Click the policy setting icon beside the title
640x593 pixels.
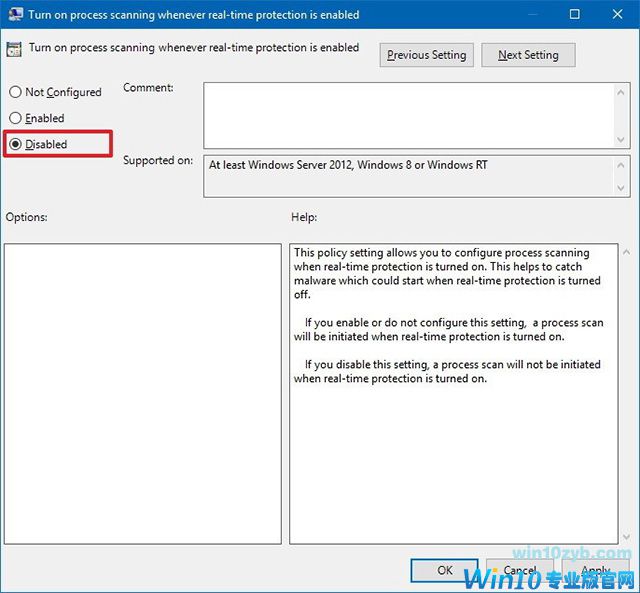[14, 49]
